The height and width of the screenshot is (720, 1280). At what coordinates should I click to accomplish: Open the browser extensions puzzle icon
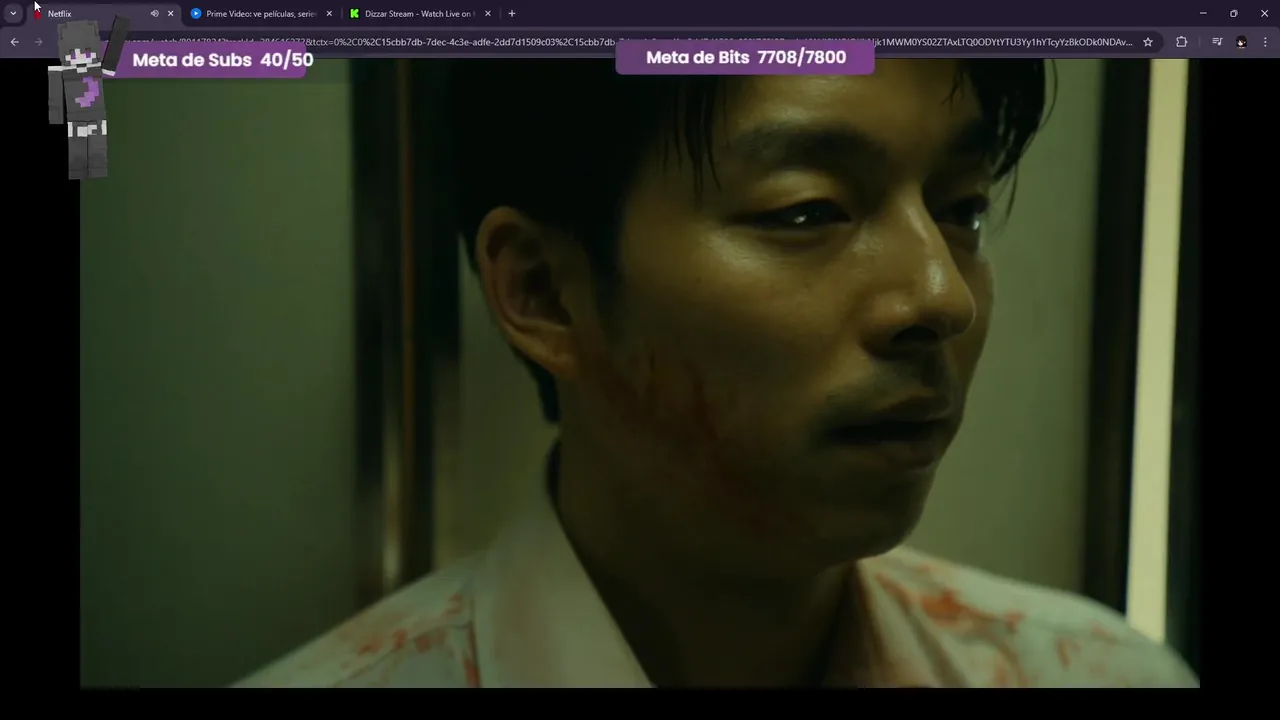pos(1181,42)
